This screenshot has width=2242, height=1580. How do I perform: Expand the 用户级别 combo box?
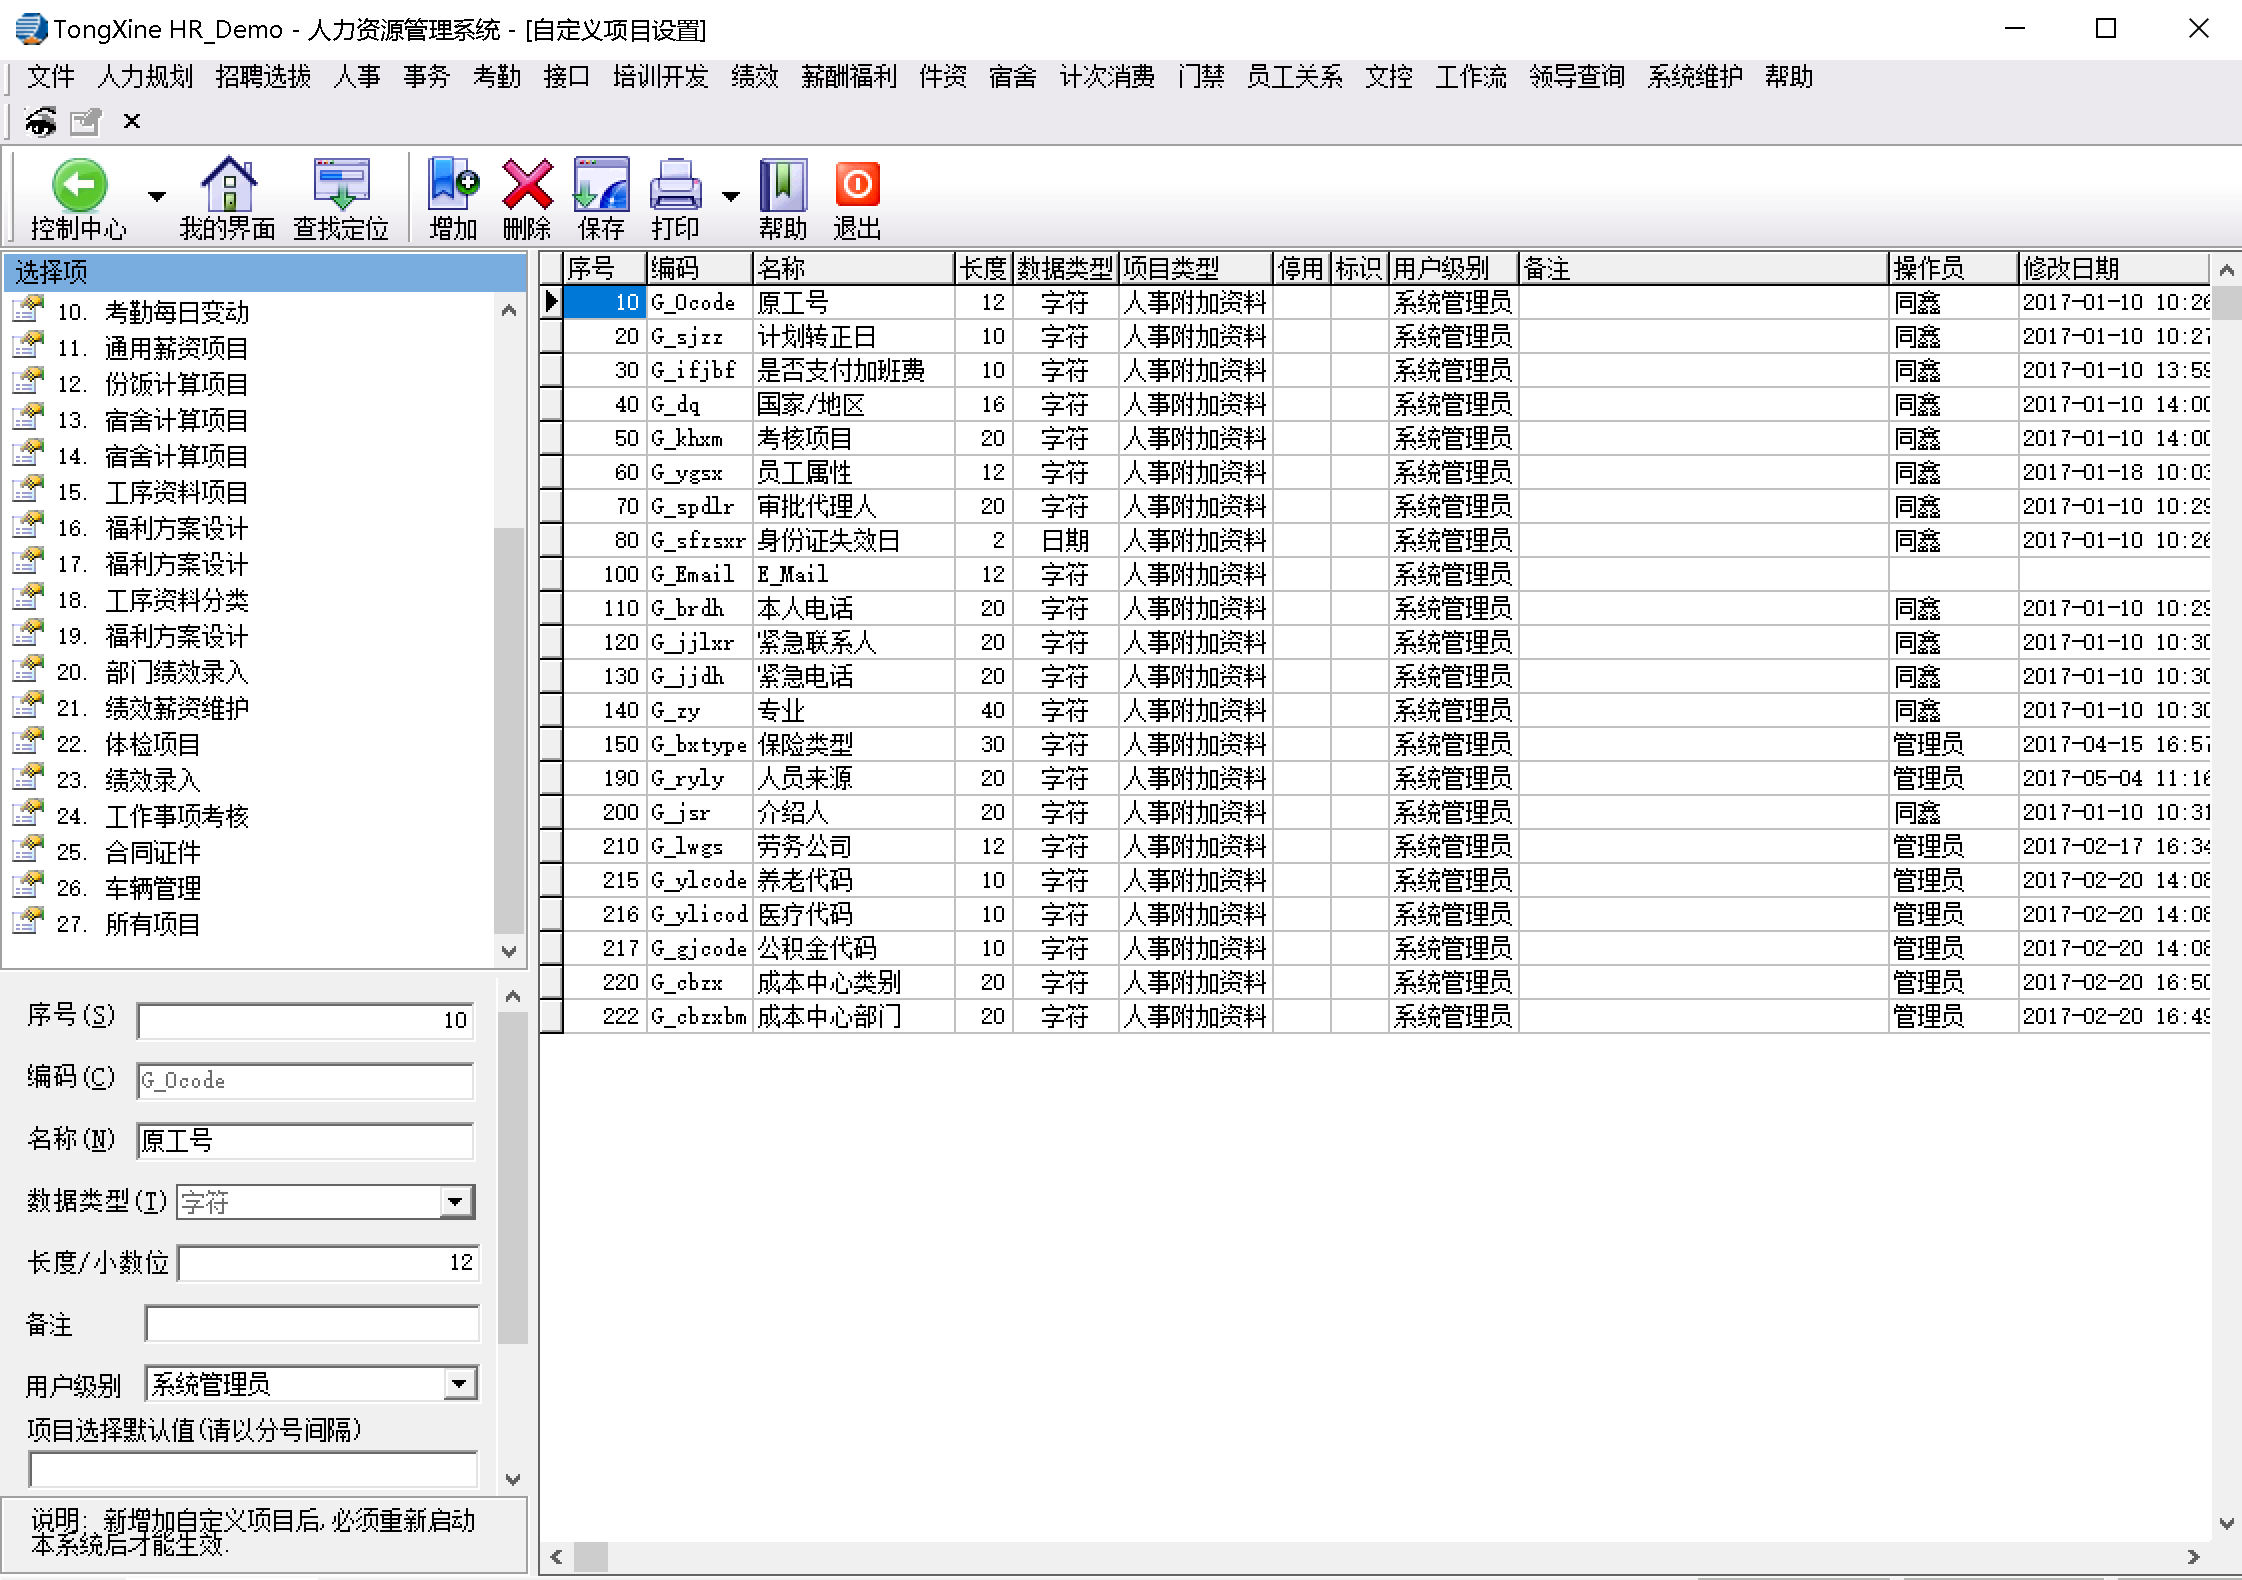pos(459,1384)
